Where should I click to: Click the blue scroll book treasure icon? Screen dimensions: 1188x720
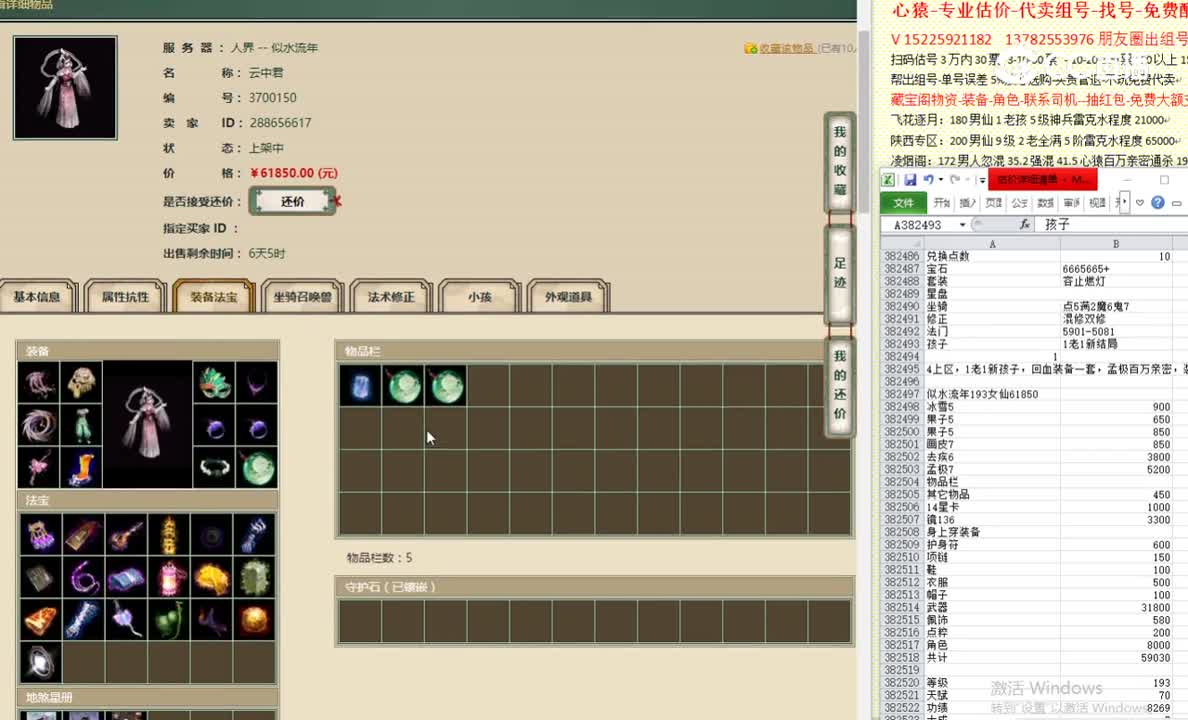(x=126, y=578)
